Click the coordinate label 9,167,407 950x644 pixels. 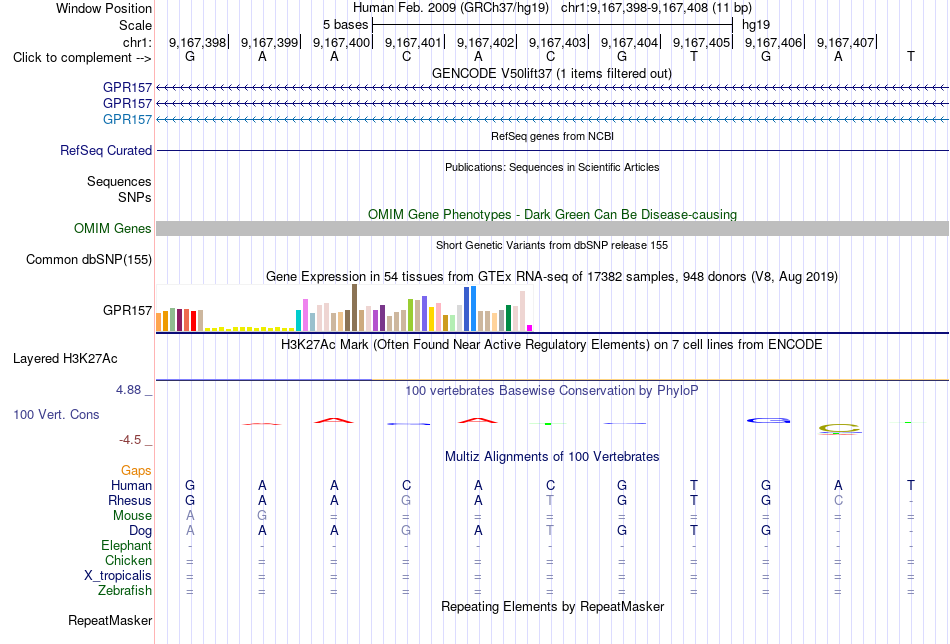tap(845, 42)
